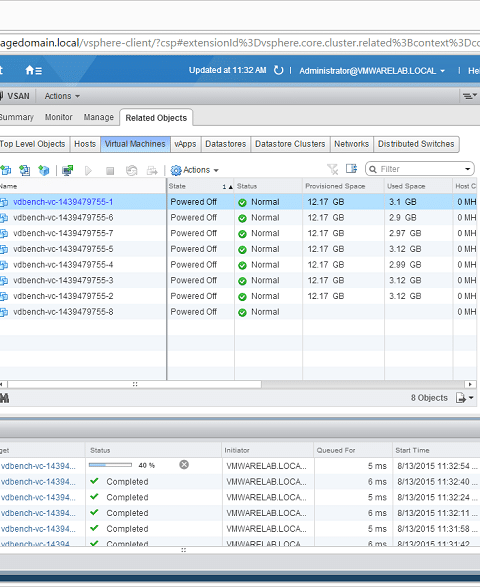Click the scroll right arrow of VM table

[470, 384]
